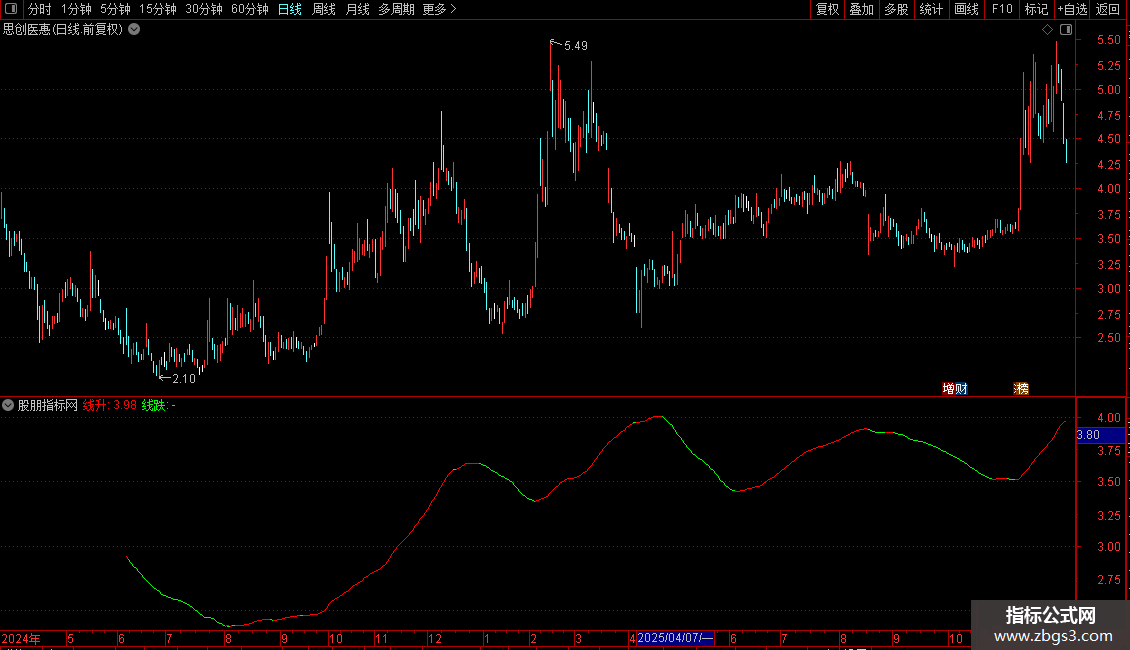Click the diamond icon at chart top right
Viewport: 1130px width, 650px height.
coord(1047,30)
